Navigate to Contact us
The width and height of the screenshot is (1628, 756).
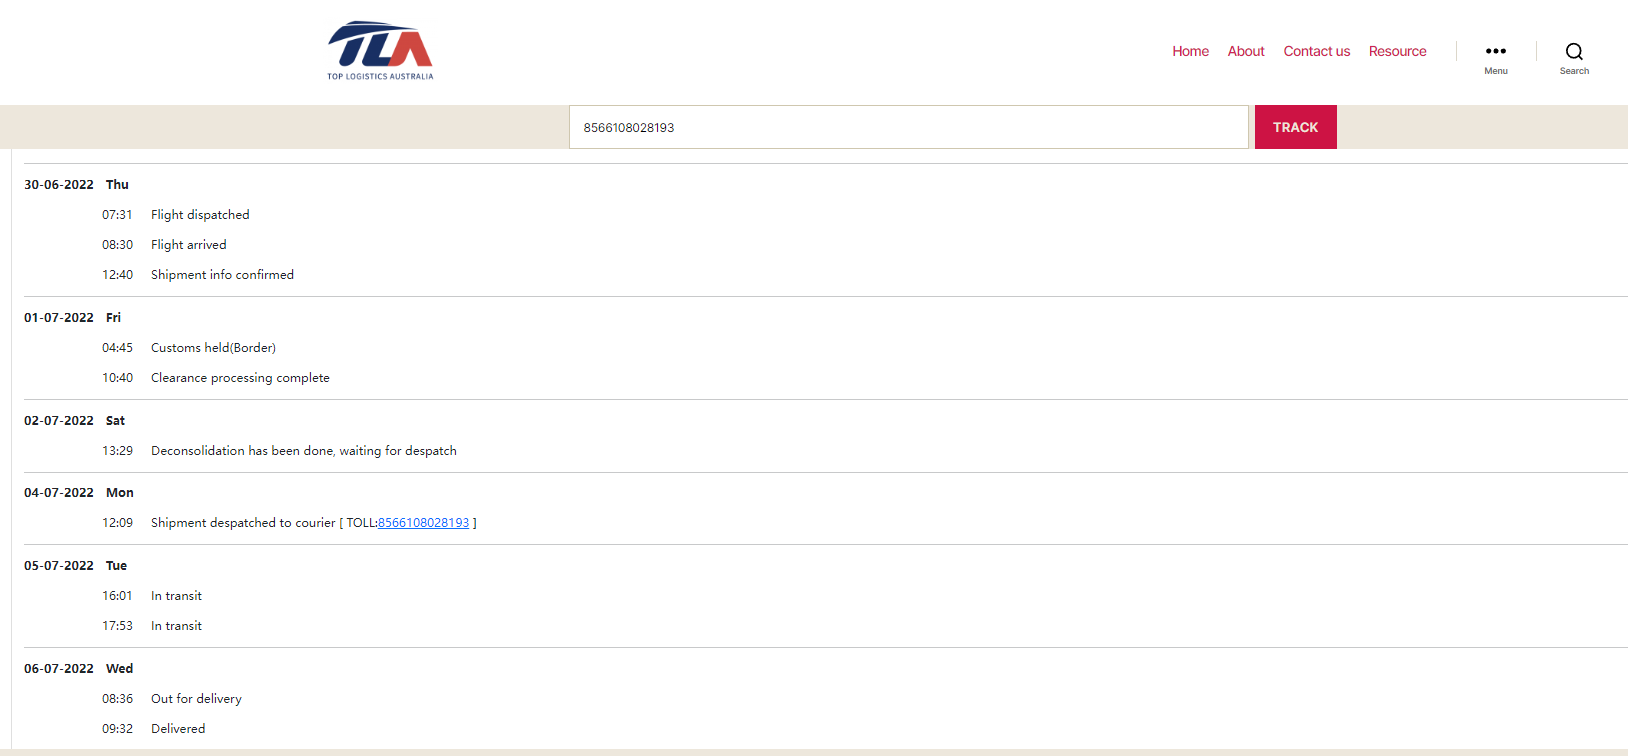pyautogui.click(x=1316, y=51)
